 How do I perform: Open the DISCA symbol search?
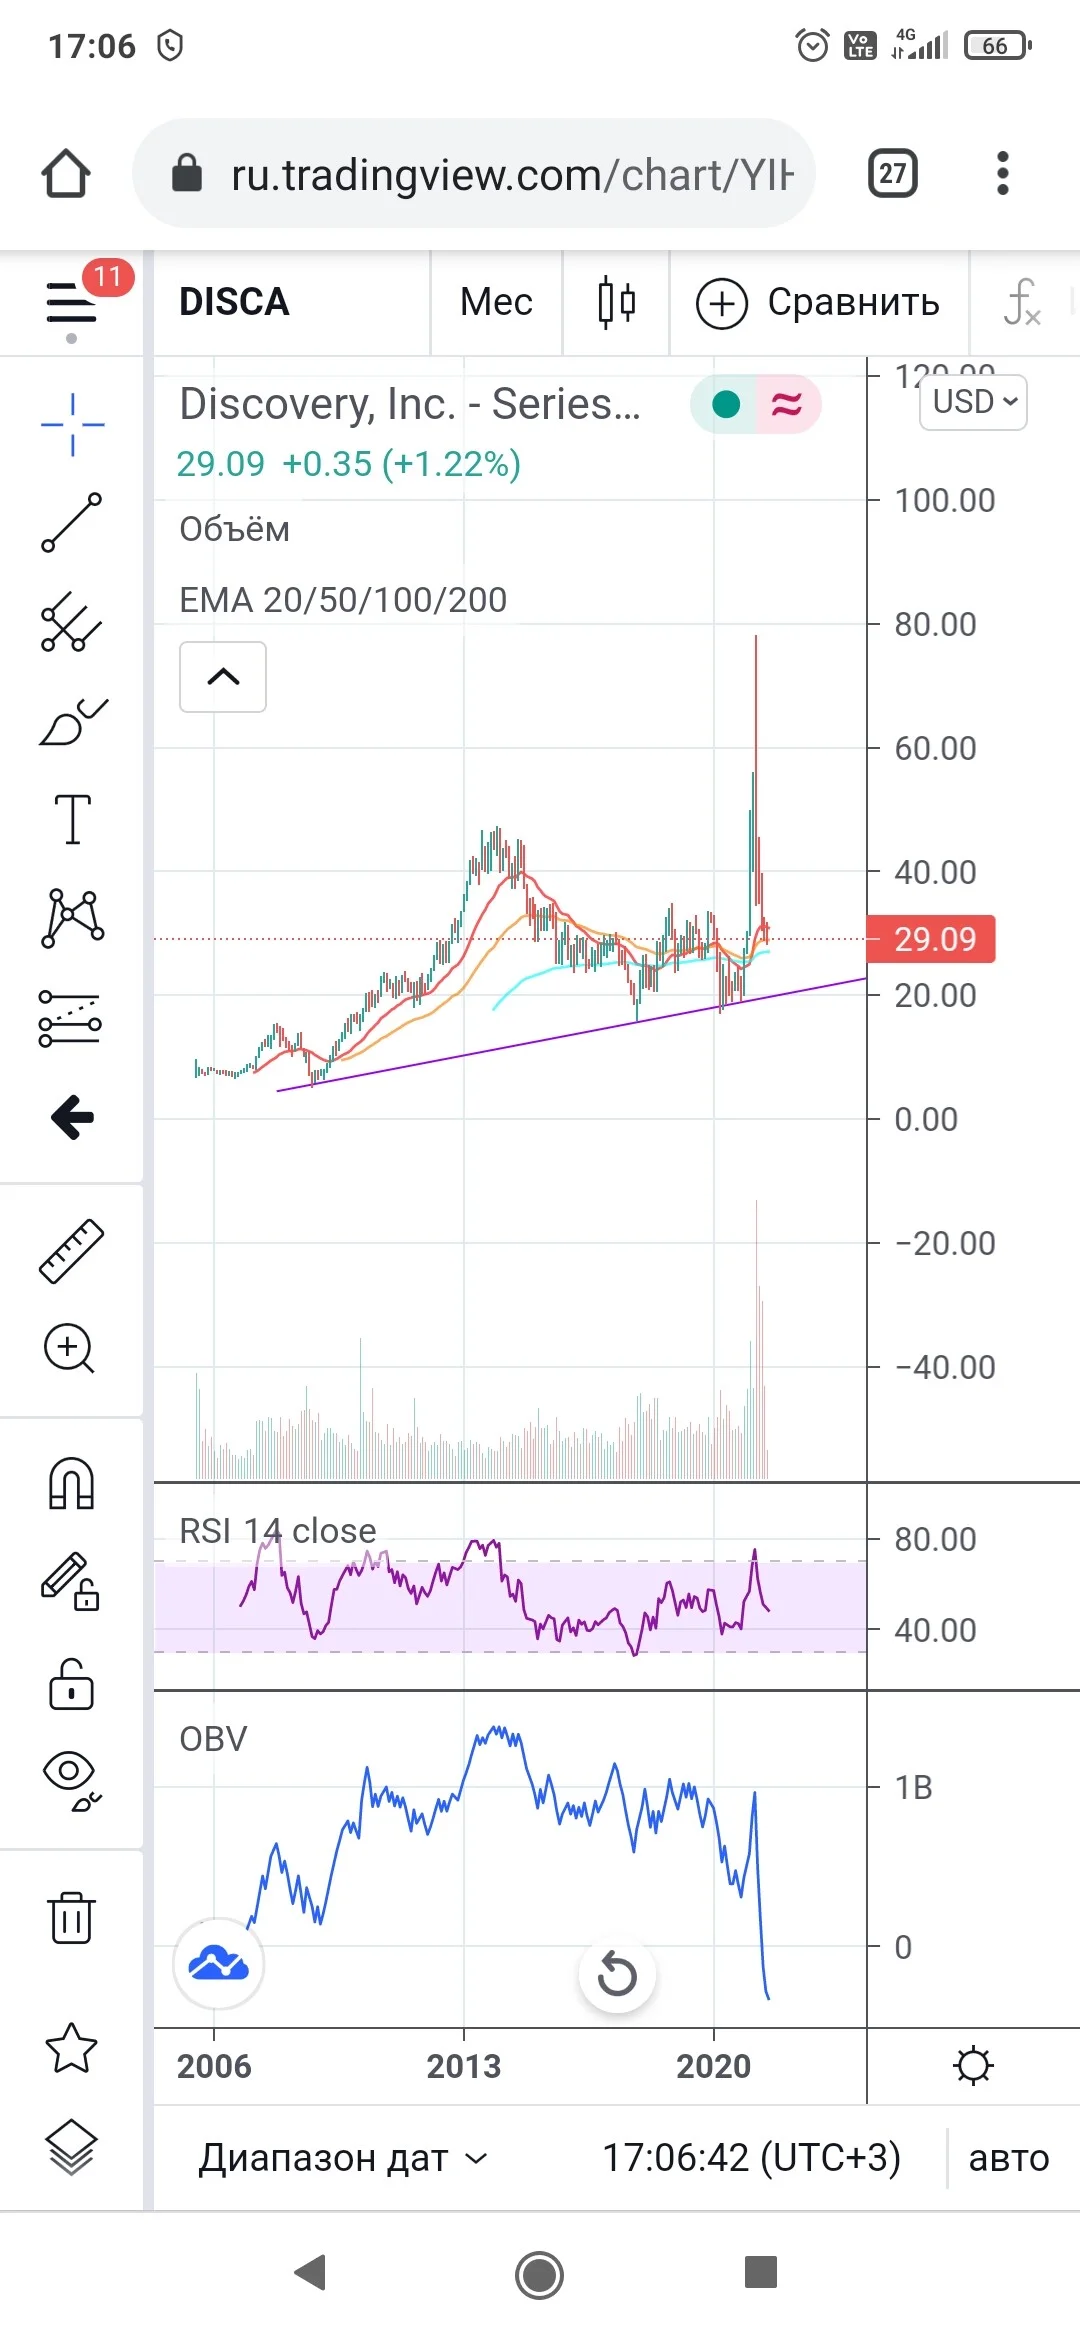pyautogui.click(x=234, y=302)
